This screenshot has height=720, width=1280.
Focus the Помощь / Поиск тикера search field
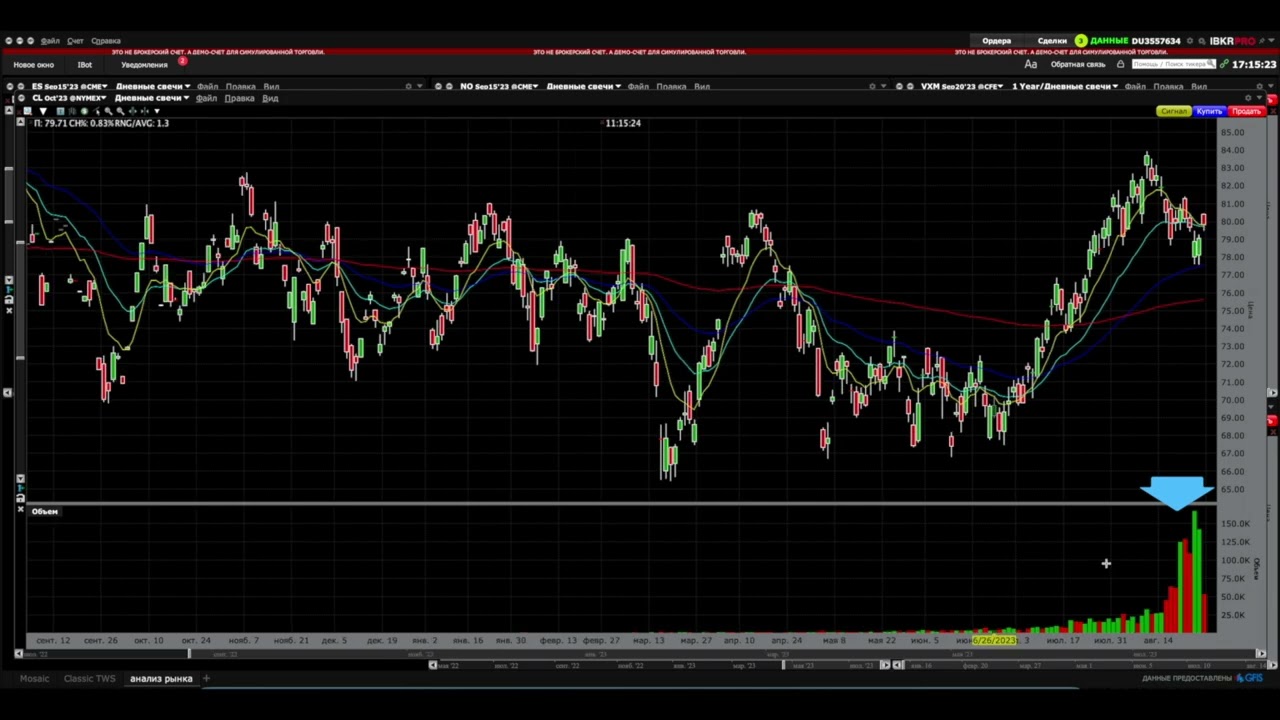pyautogui.click(x=1174, y=64)
